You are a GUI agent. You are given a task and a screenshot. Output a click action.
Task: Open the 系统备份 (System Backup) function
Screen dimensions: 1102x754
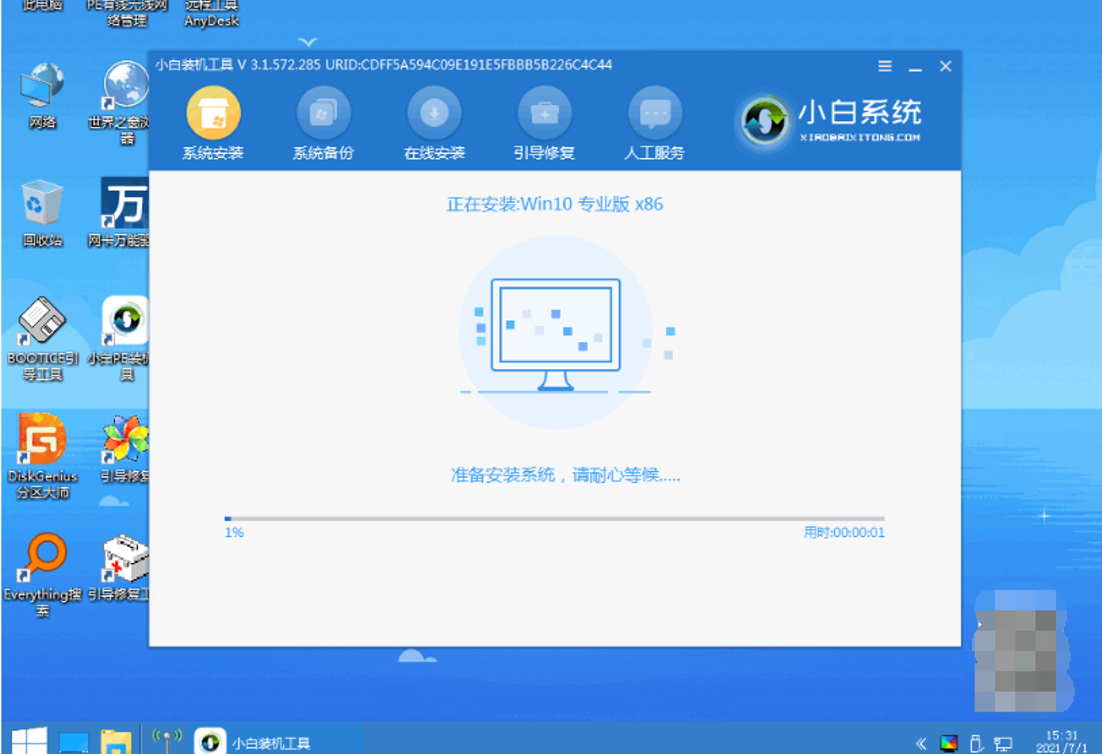(322, 118)
